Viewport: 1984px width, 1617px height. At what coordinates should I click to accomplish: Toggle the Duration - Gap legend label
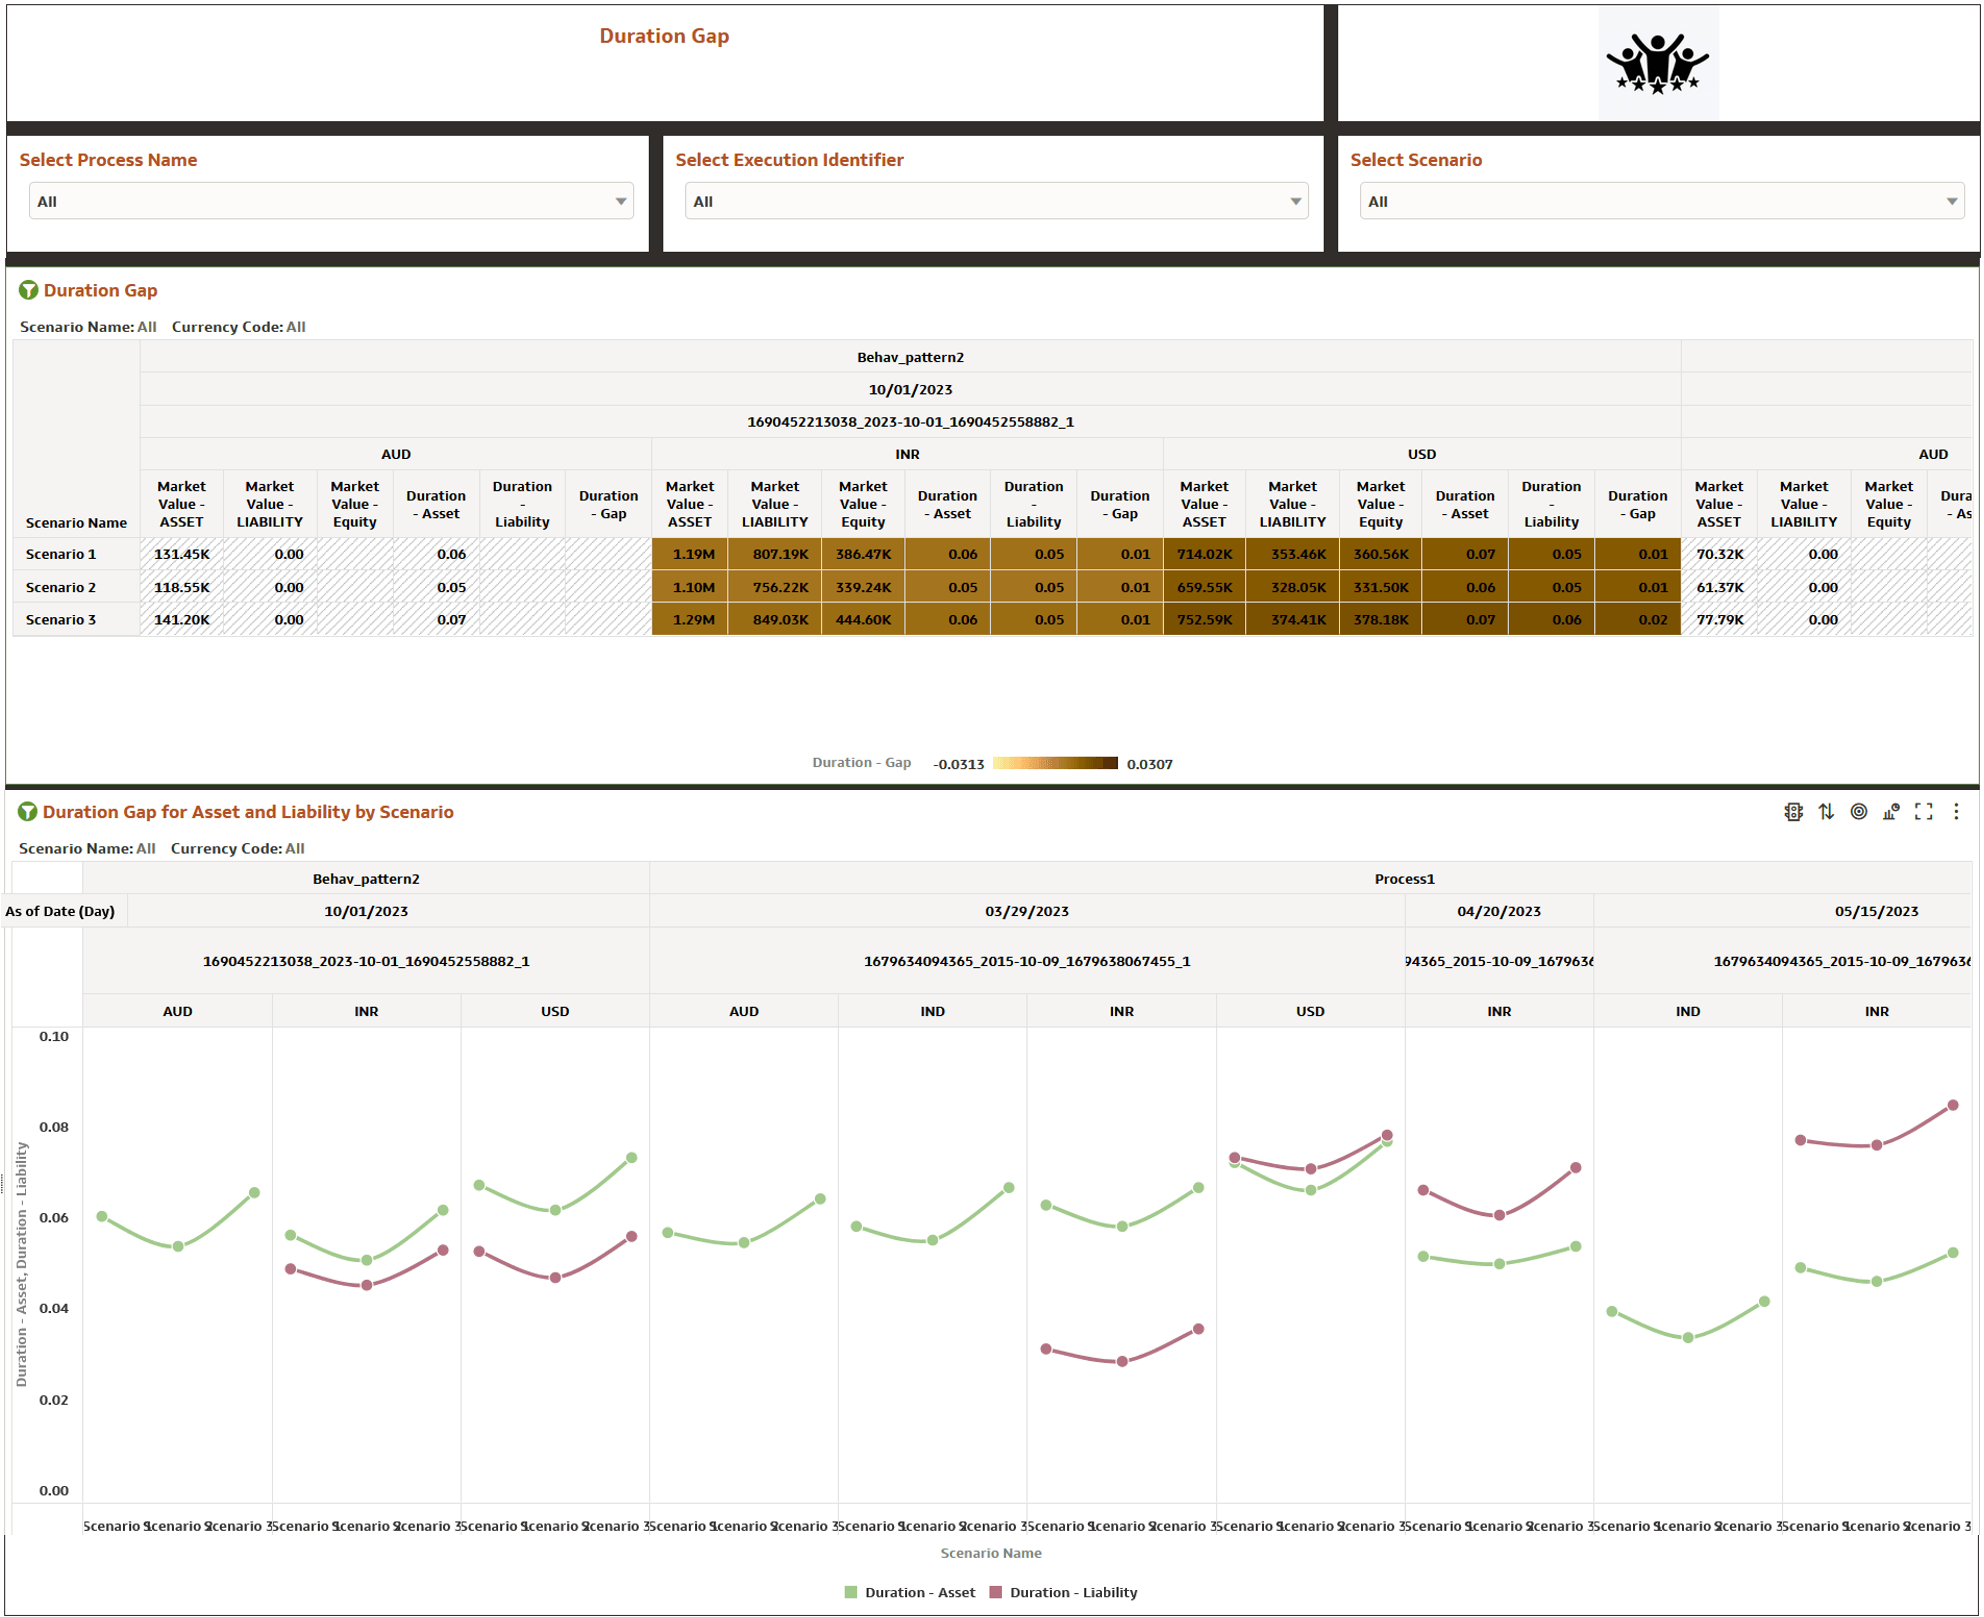tap(862, 762)
